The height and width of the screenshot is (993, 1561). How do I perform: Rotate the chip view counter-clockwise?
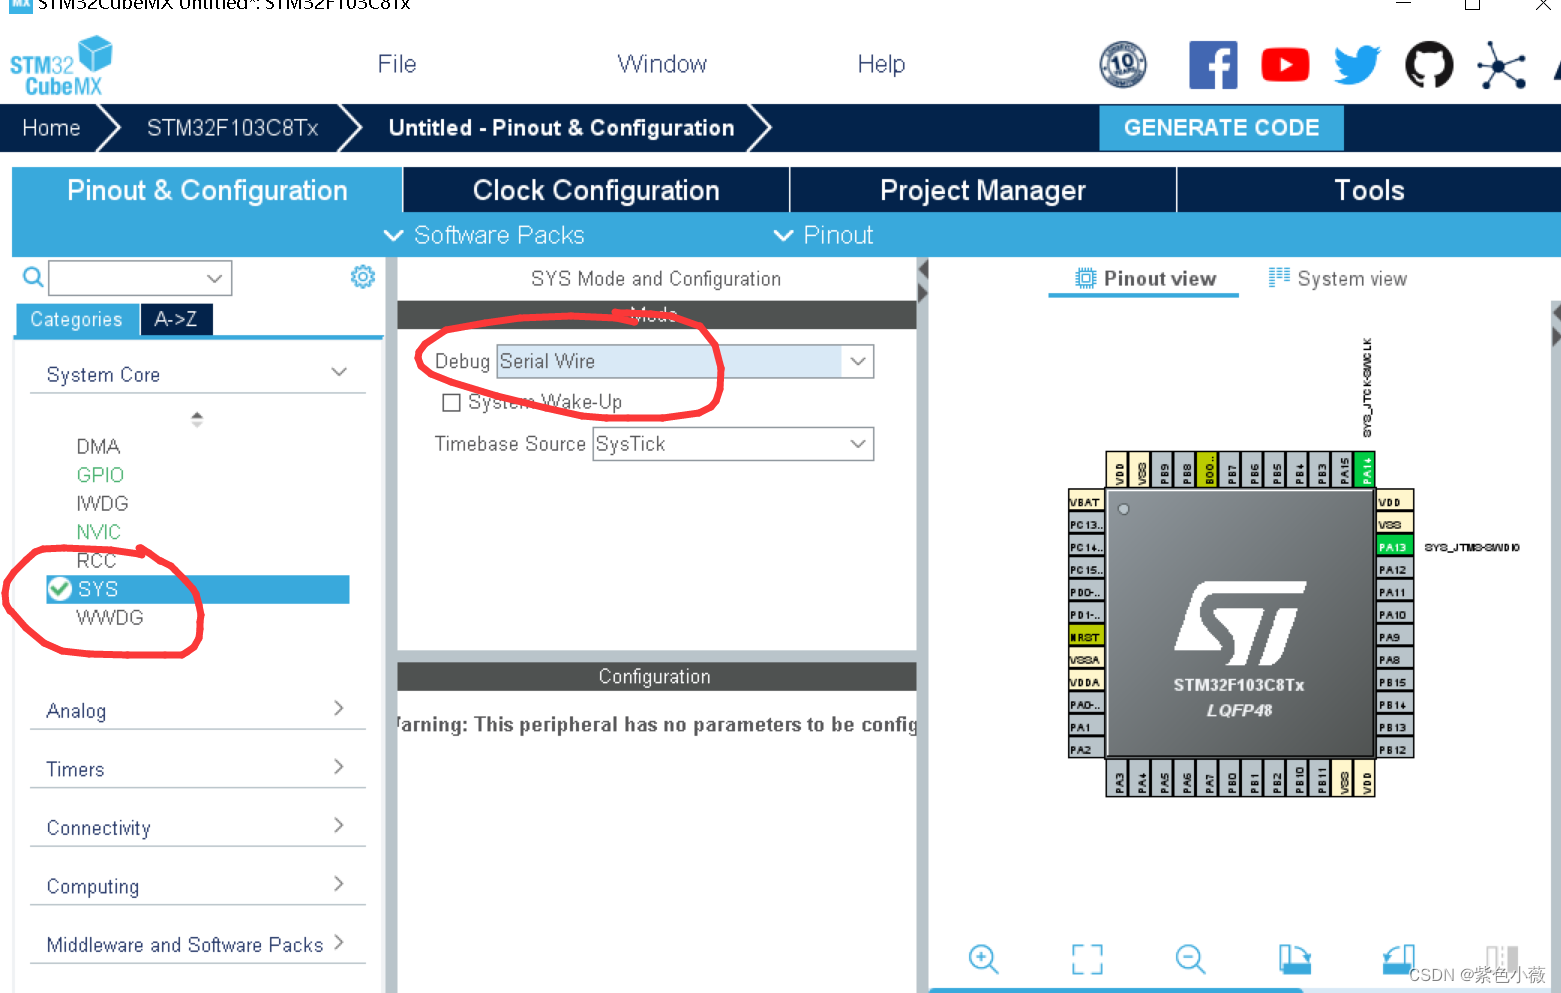1399,959
